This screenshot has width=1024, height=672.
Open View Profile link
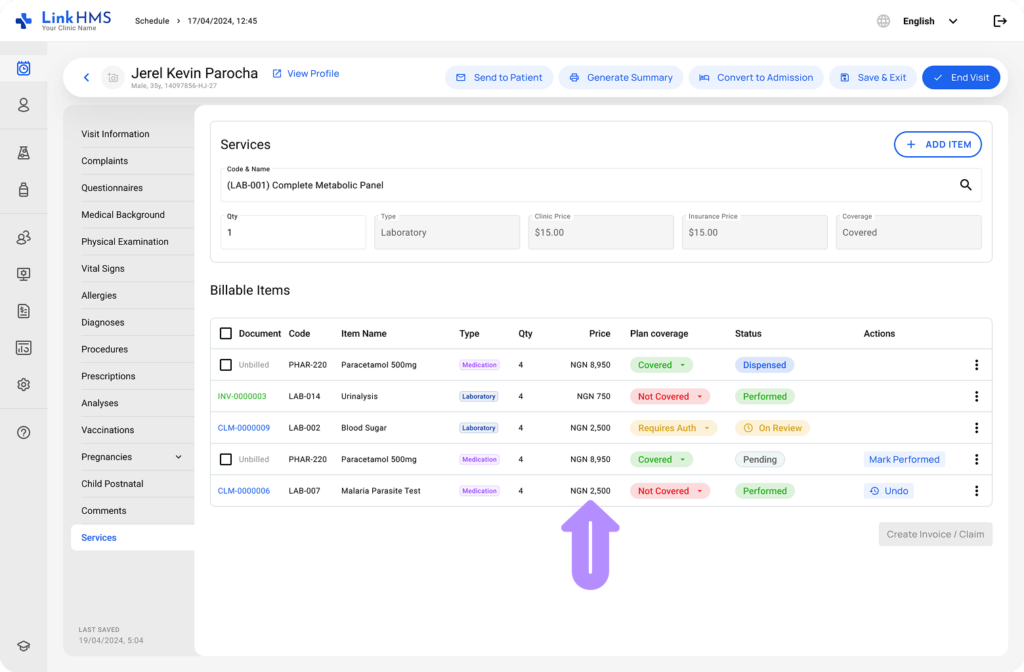pyautogui.click(x=306, y=74)
